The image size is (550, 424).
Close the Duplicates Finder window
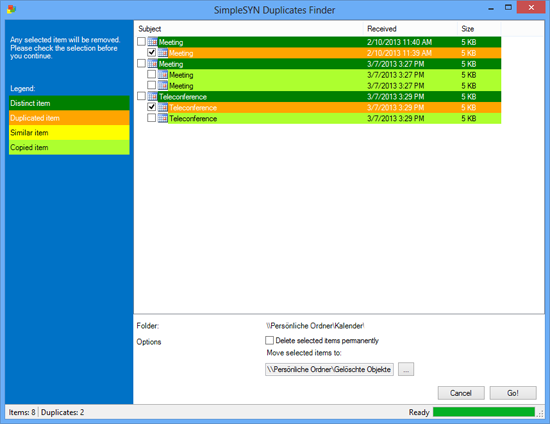(x=531, y=7)
